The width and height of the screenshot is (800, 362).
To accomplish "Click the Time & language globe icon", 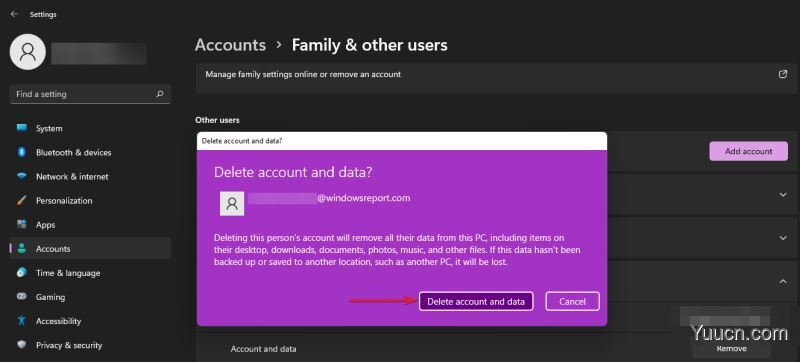I will tap(21, 273).
